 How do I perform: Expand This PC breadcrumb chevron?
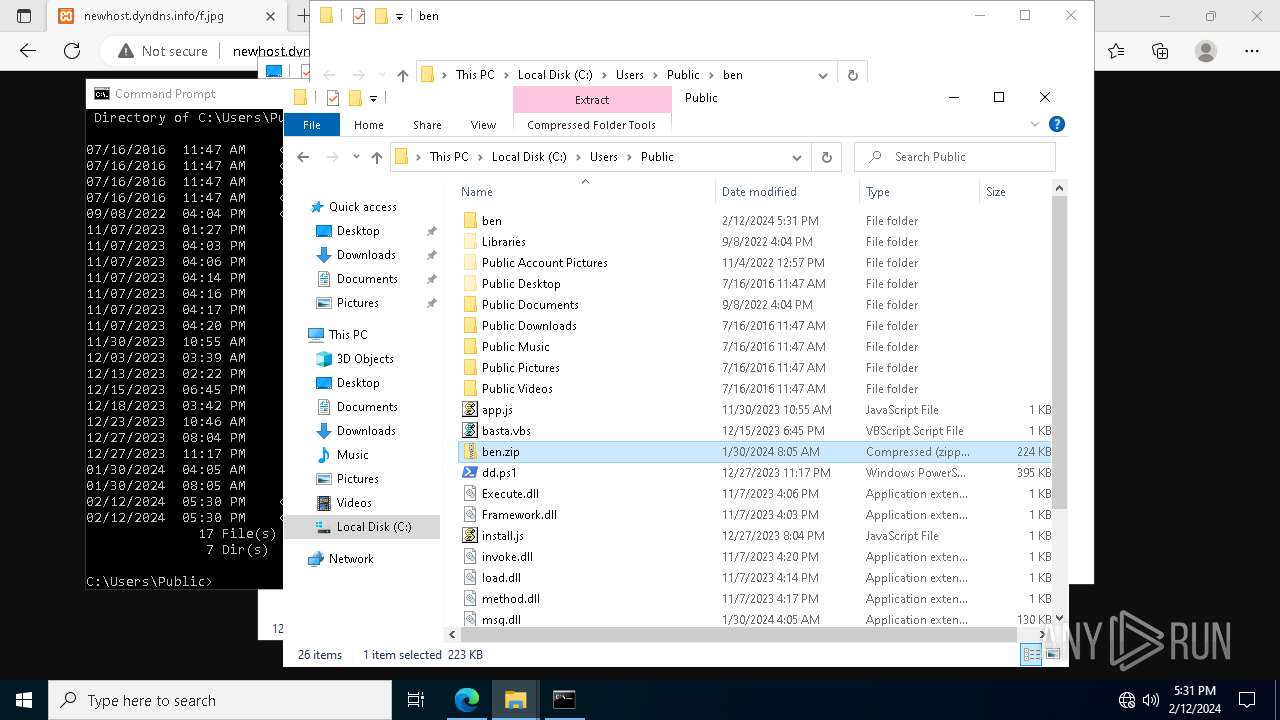click(481, 157)
